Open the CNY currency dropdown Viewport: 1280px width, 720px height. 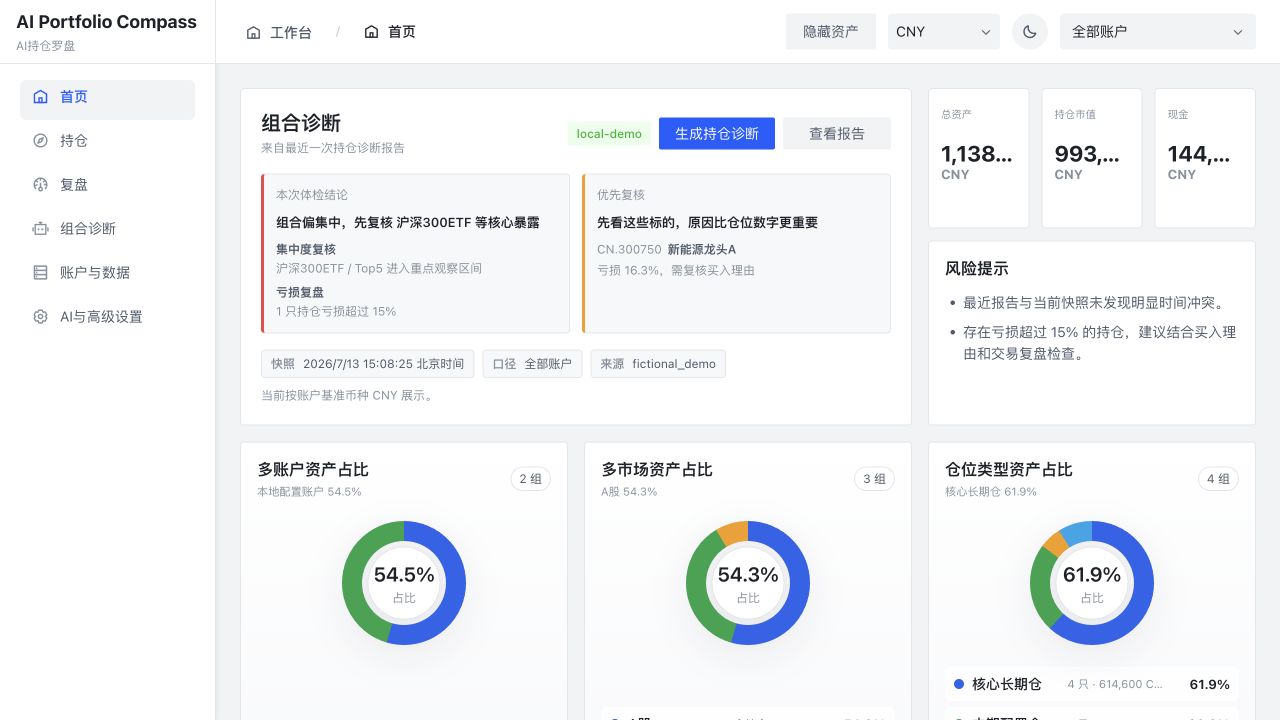point(944,32)
